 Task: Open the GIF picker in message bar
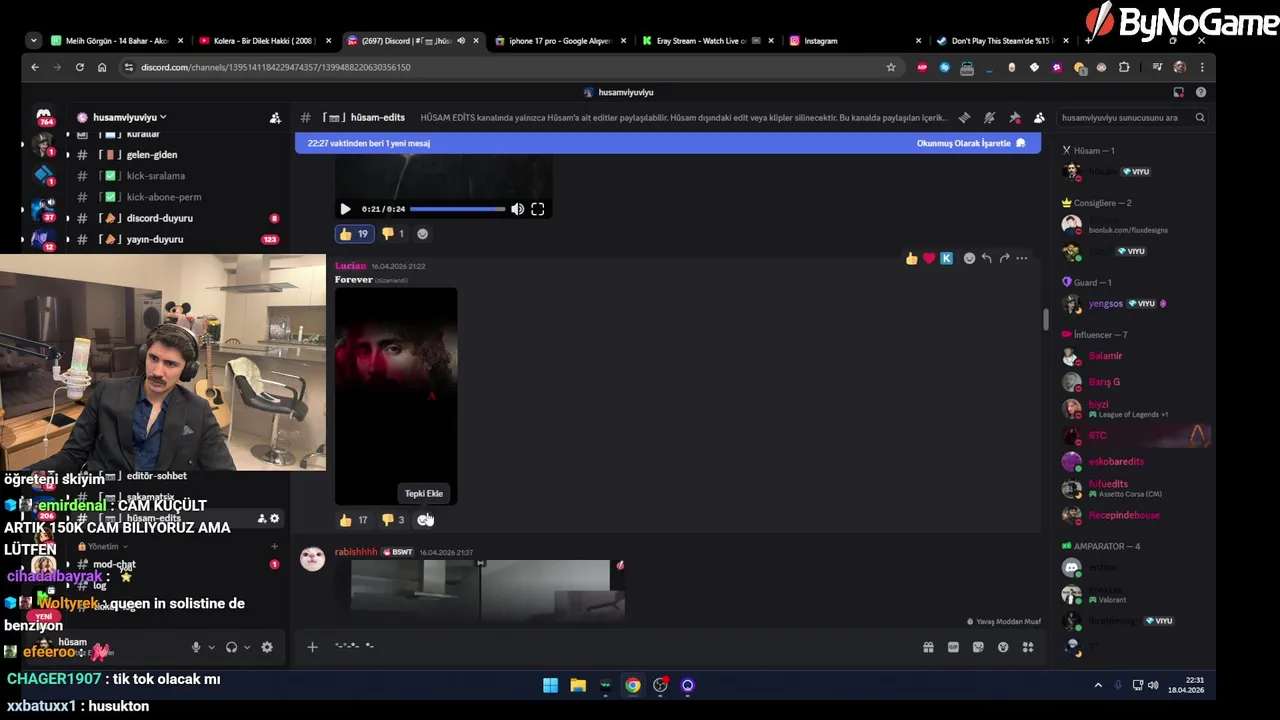953,647
